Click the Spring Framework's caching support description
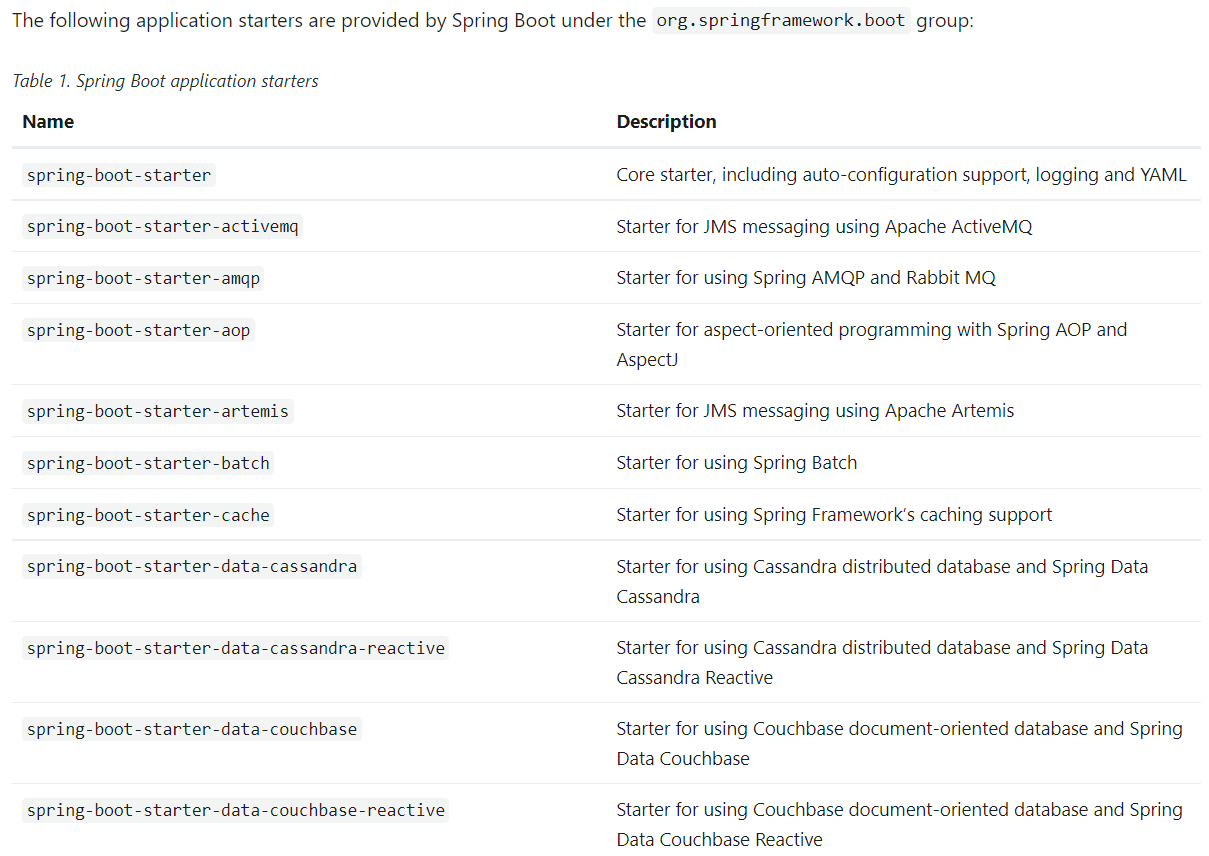The image size is (1209, 856). [834, 515]
